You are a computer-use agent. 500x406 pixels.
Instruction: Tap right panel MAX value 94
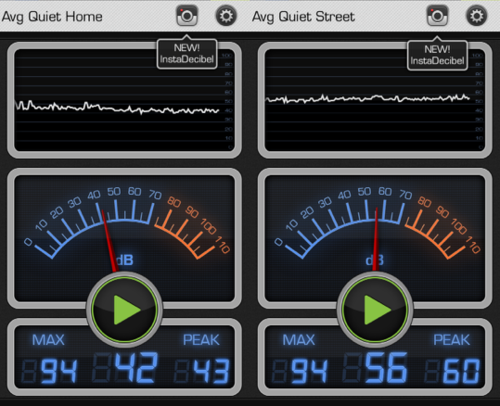pyautogui.click(x=309, y=371)
